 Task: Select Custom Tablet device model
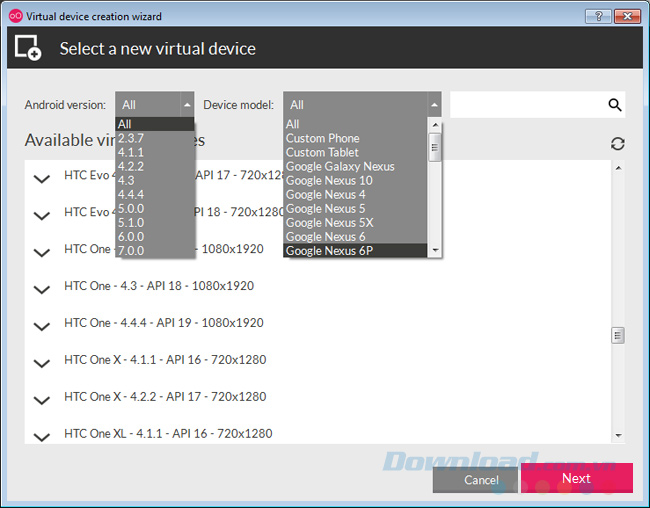(x=355, y=152)
